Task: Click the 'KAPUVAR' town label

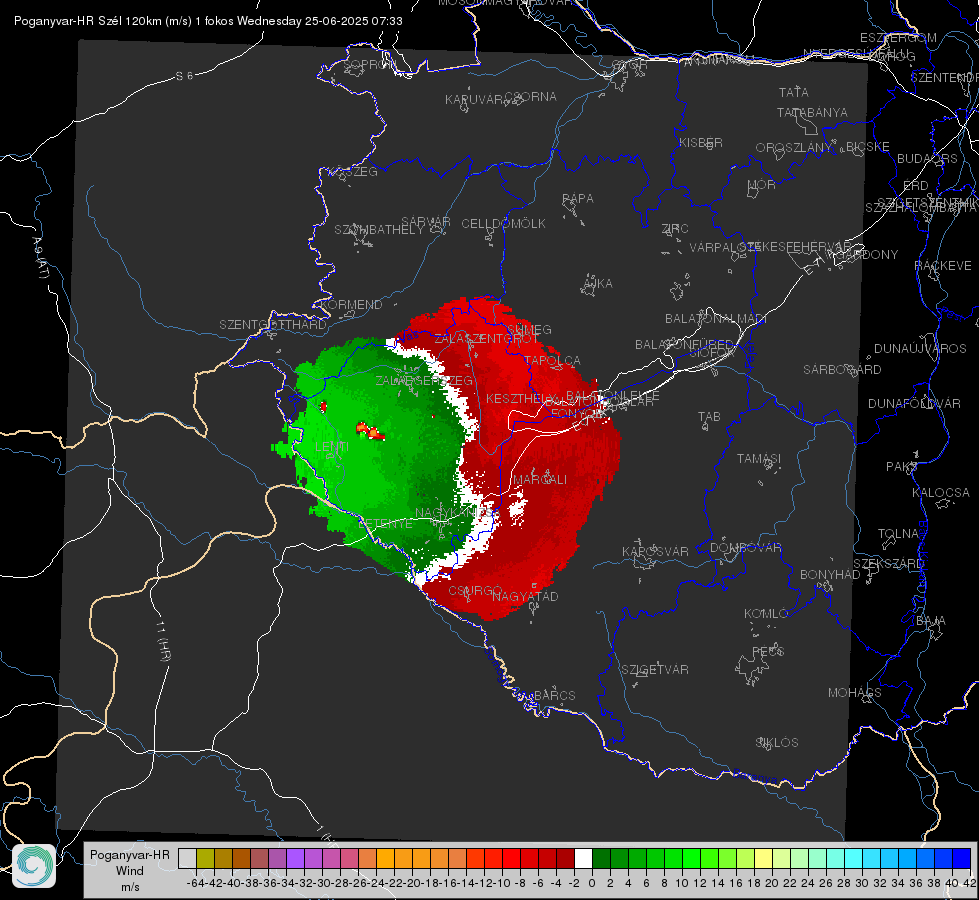Action: click(473, 100)
